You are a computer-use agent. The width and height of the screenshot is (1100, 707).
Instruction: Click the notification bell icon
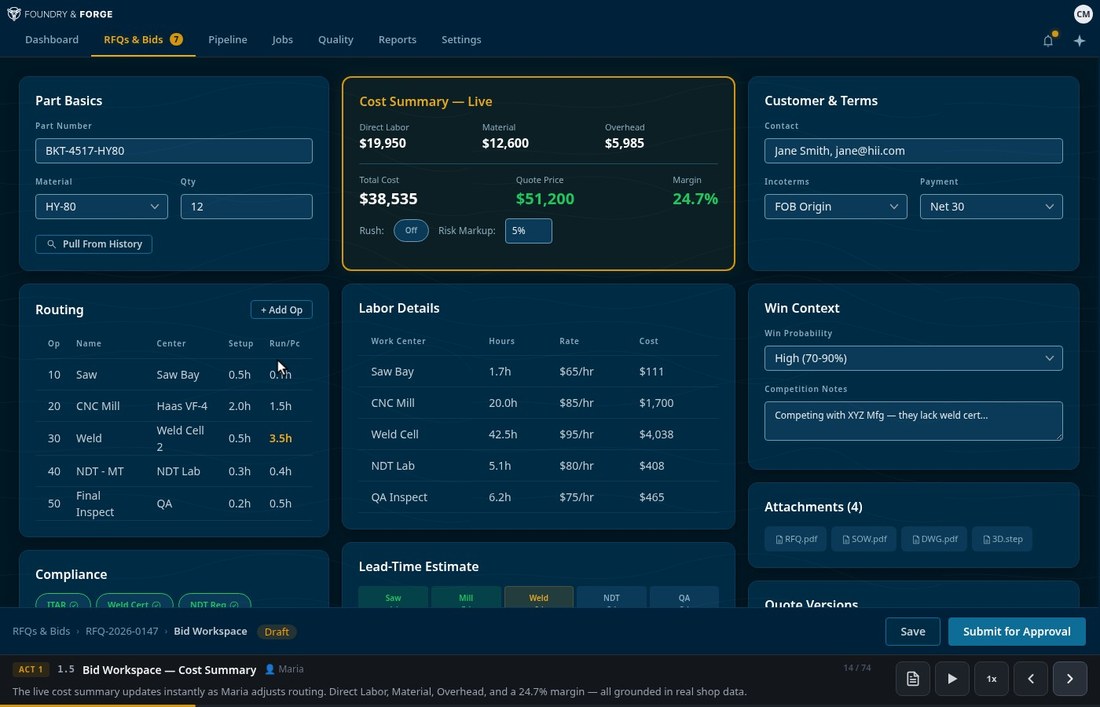[1047, 40]
